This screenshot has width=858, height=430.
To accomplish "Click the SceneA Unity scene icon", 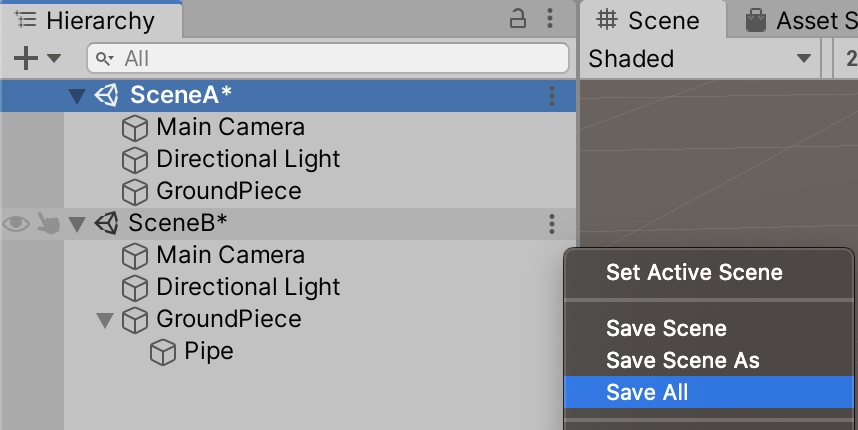I will click(x=106, y=95).
